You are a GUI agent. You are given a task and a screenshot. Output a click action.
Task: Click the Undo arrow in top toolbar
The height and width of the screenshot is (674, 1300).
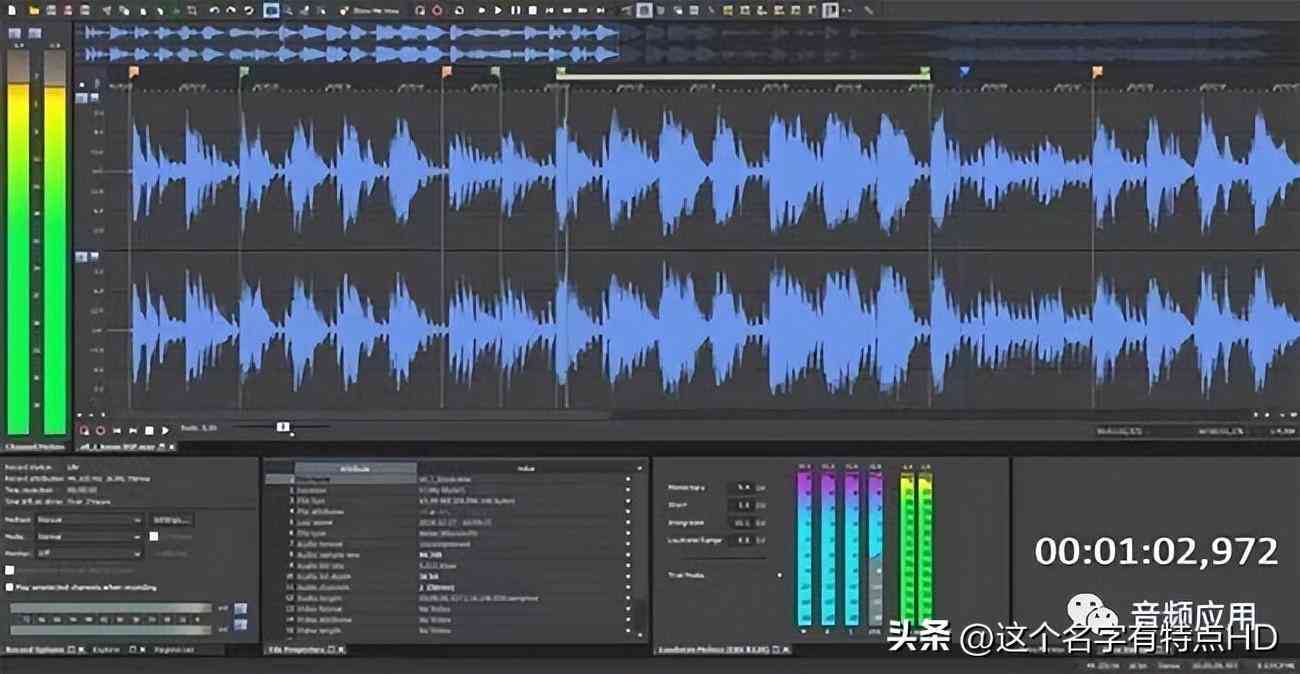tap(214, 9)
